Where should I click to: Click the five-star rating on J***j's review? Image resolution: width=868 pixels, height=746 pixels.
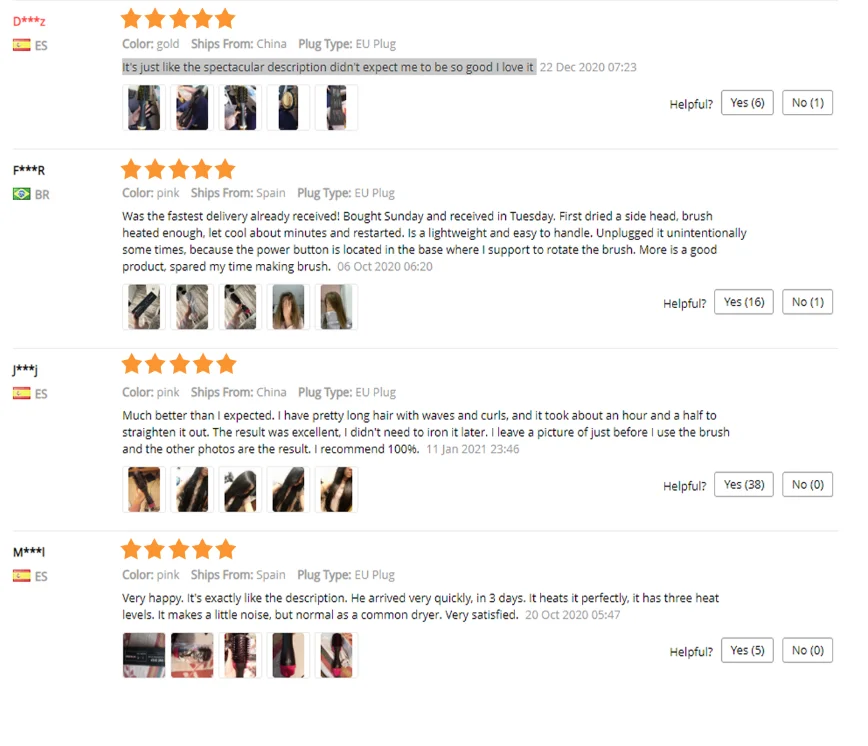[179, 364]
